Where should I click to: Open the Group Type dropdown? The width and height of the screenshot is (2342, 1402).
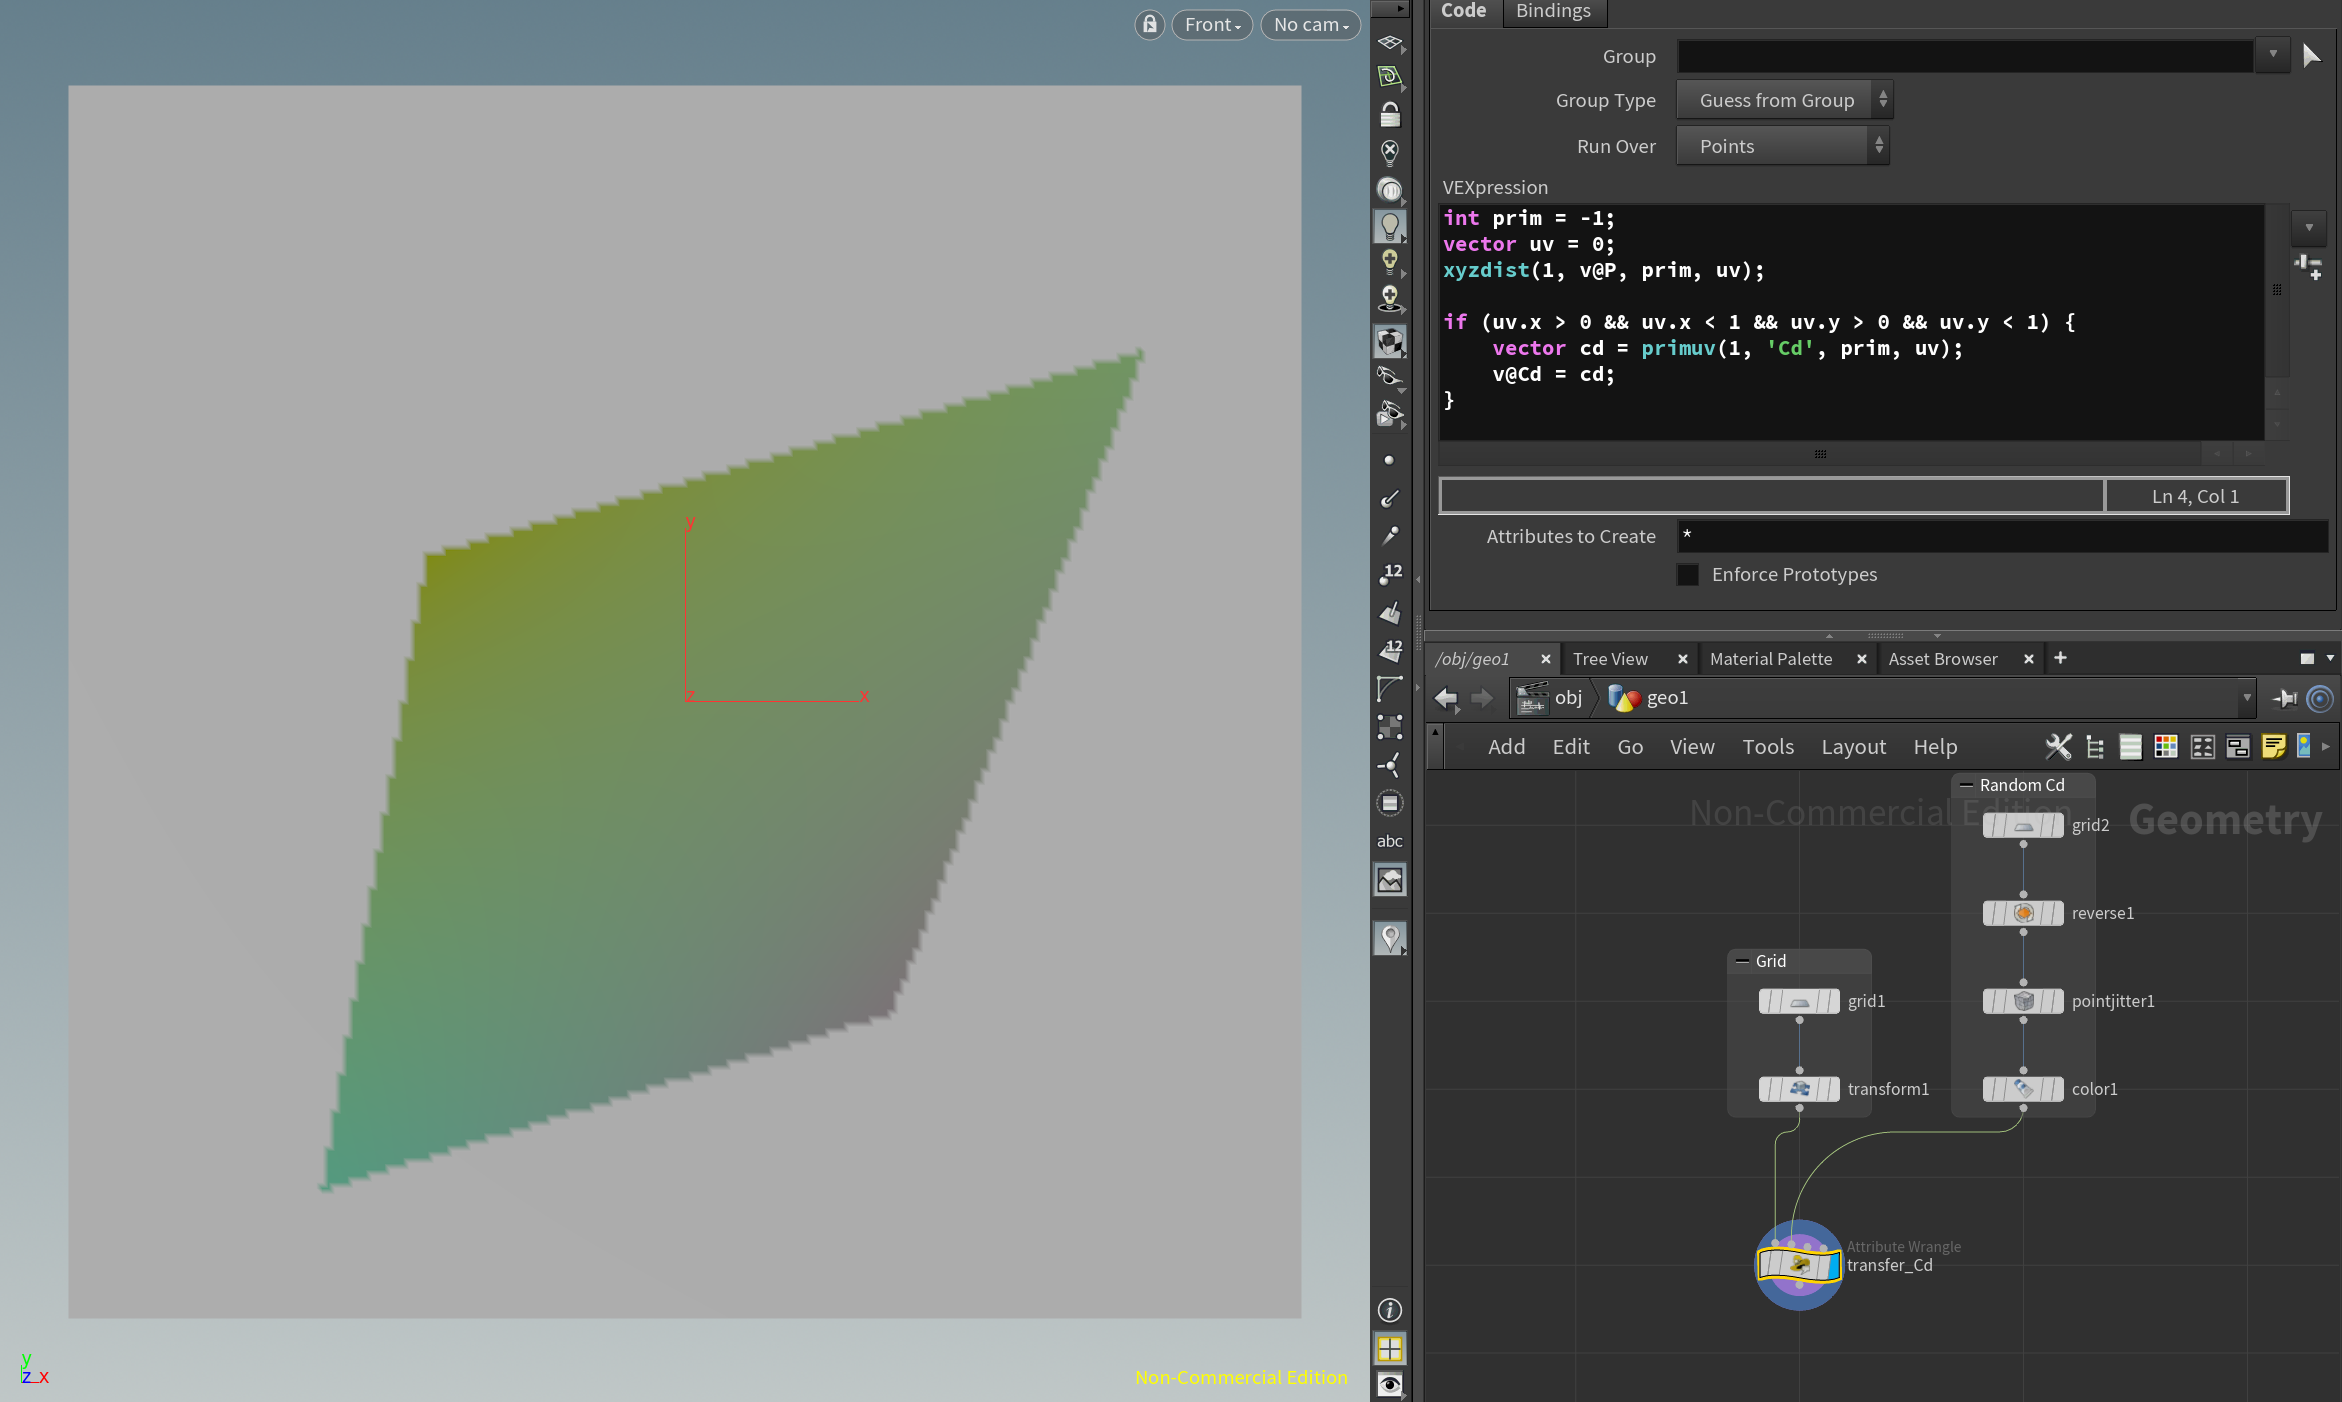coord(1784,100)
